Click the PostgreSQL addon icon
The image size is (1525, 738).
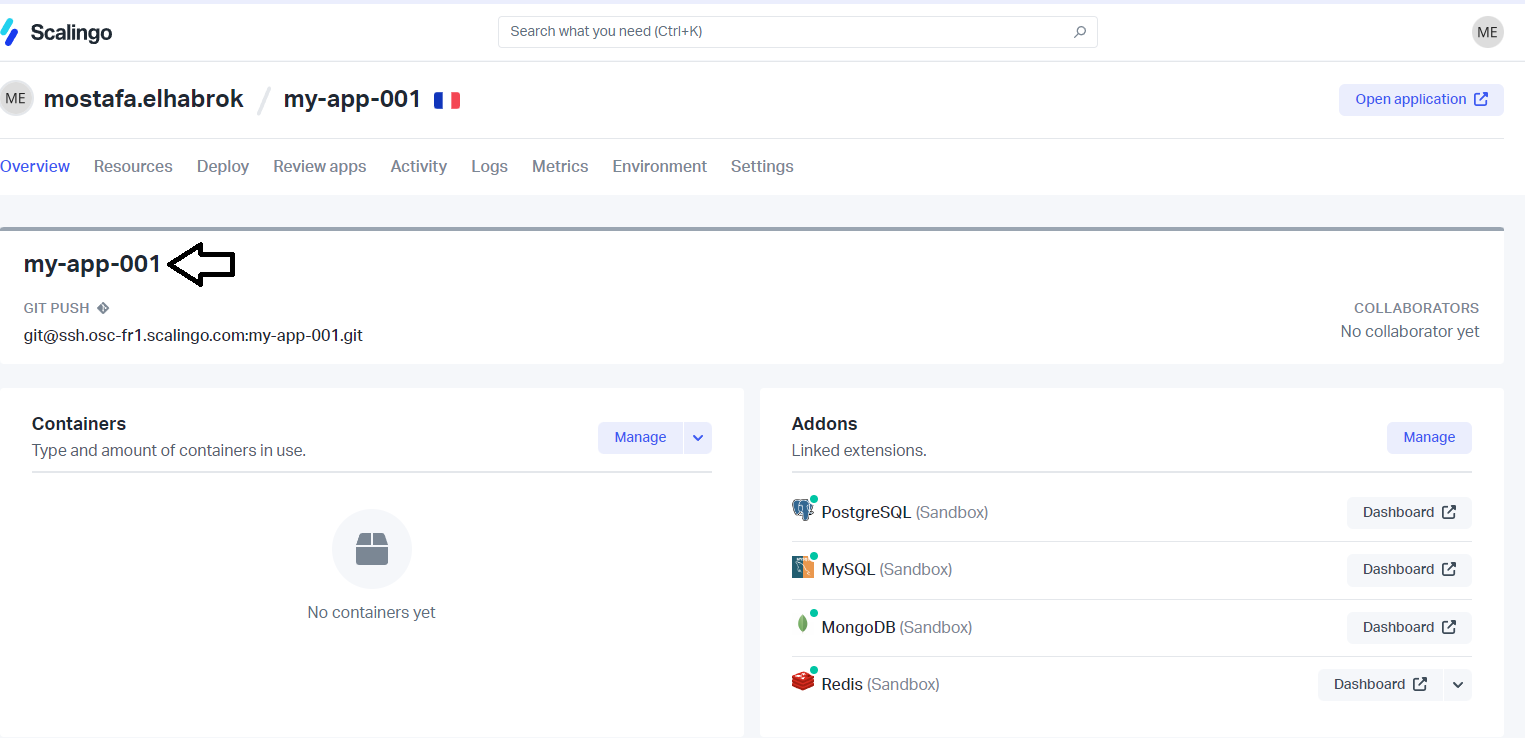[x=802, y=509]
